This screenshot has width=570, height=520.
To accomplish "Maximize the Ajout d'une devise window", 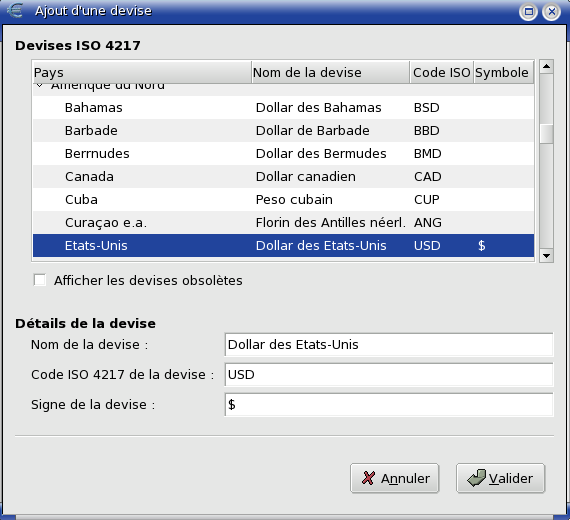I will point(529,12).
